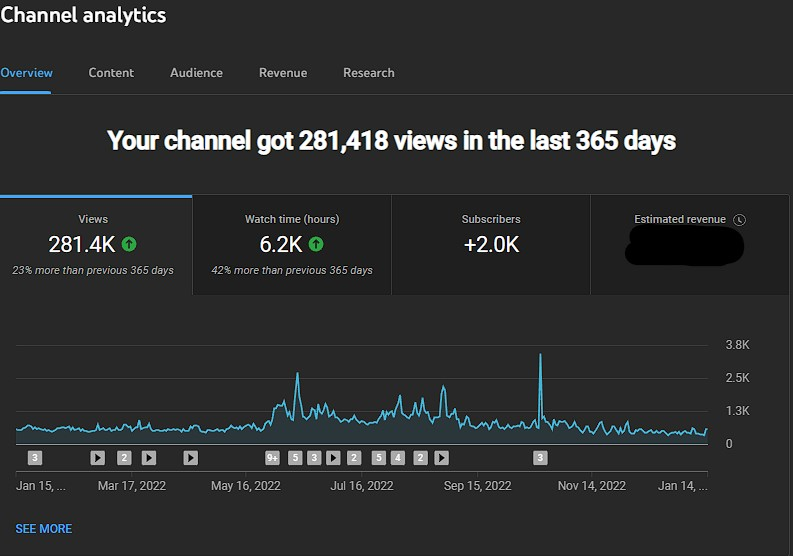Open the play marker between 3 and 2 near July
The image size is (793, 556).
tap(333, 458)
